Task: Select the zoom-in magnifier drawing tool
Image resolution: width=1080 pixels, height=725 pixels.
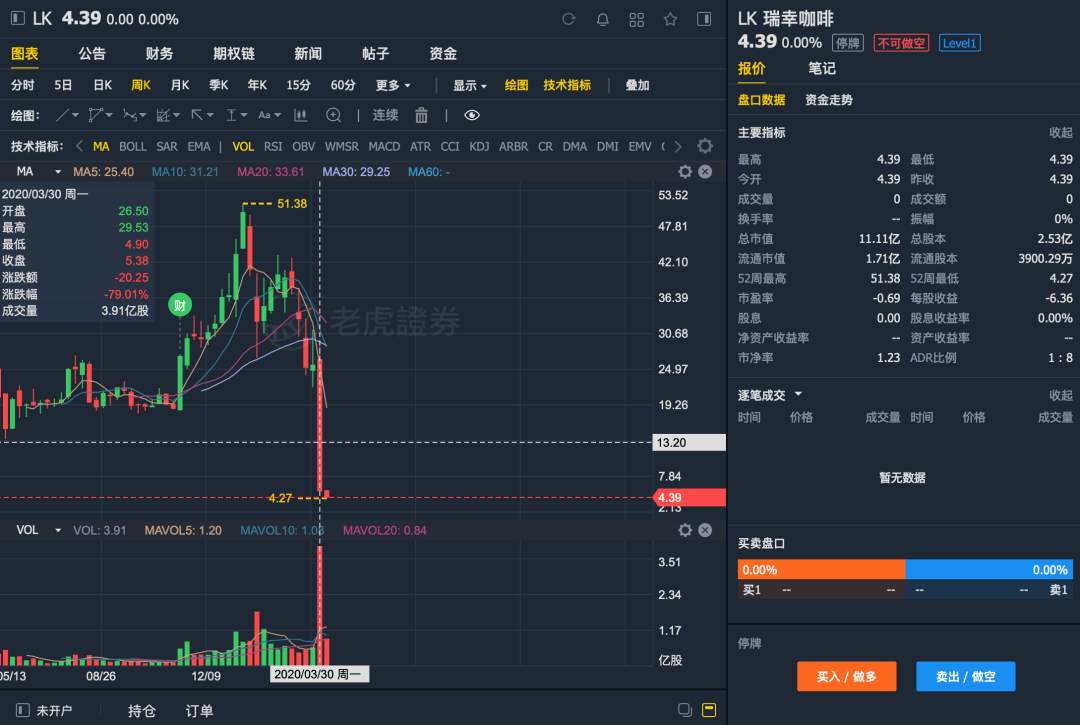Action: (x=334, y=115)
